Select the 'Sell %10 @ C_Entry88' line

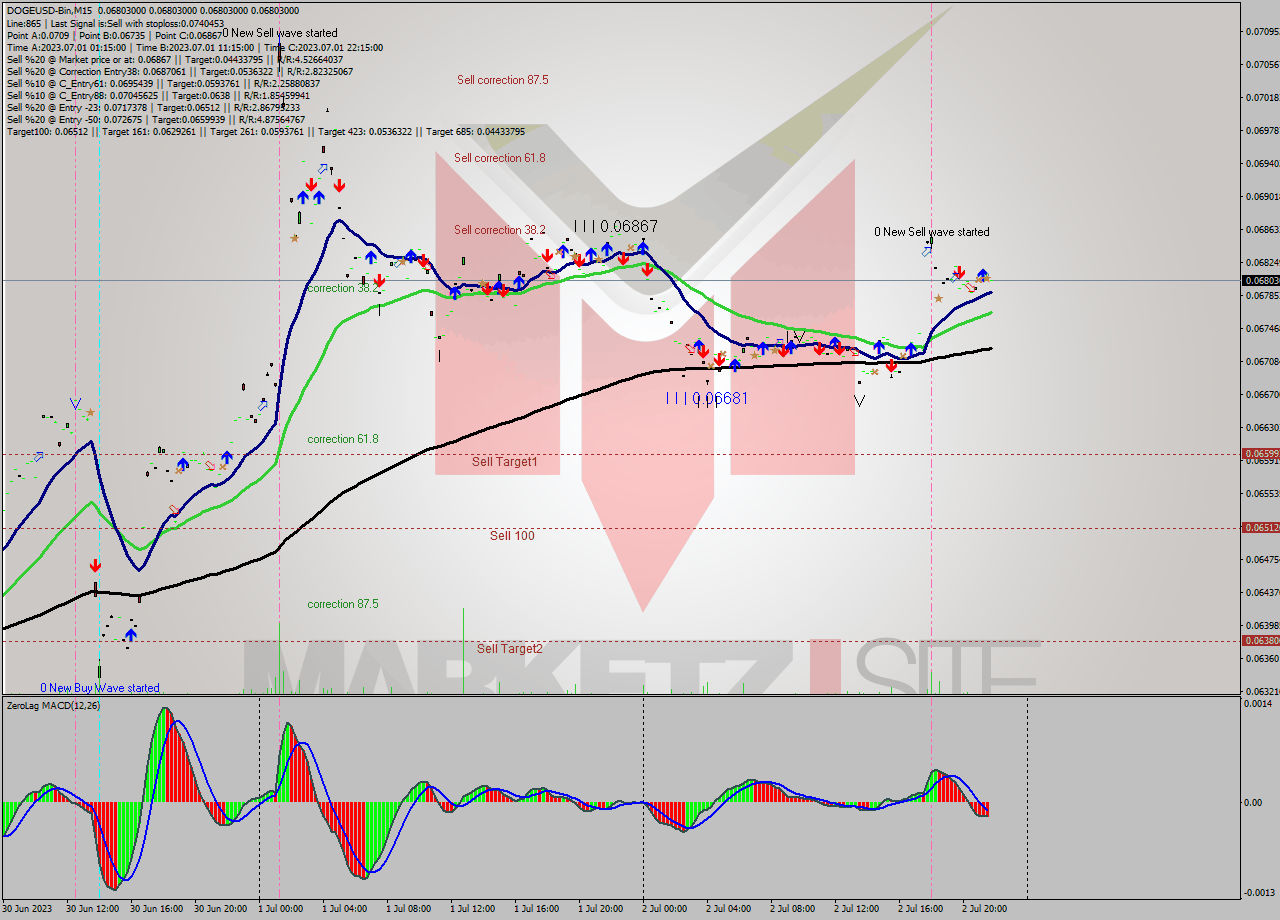tap(160, 95)
